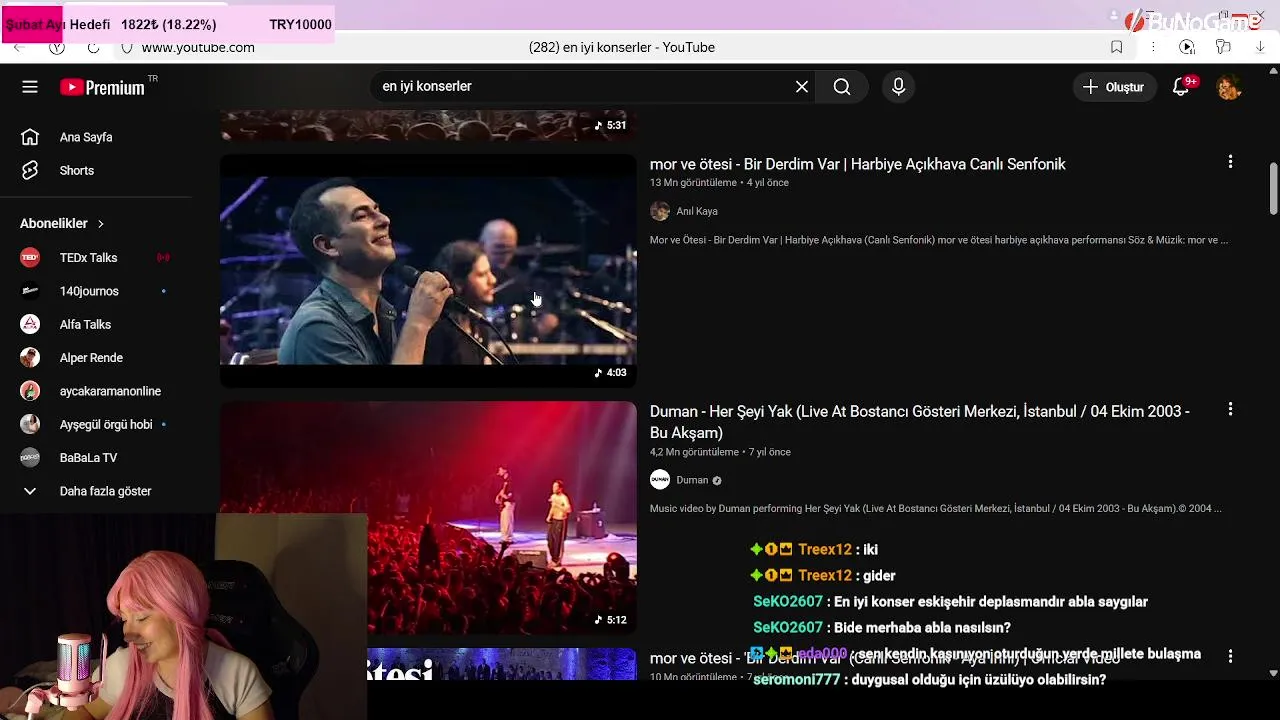
Task: Click the magnifier search button
Action: pyautogui.click(x=842, y=87)
